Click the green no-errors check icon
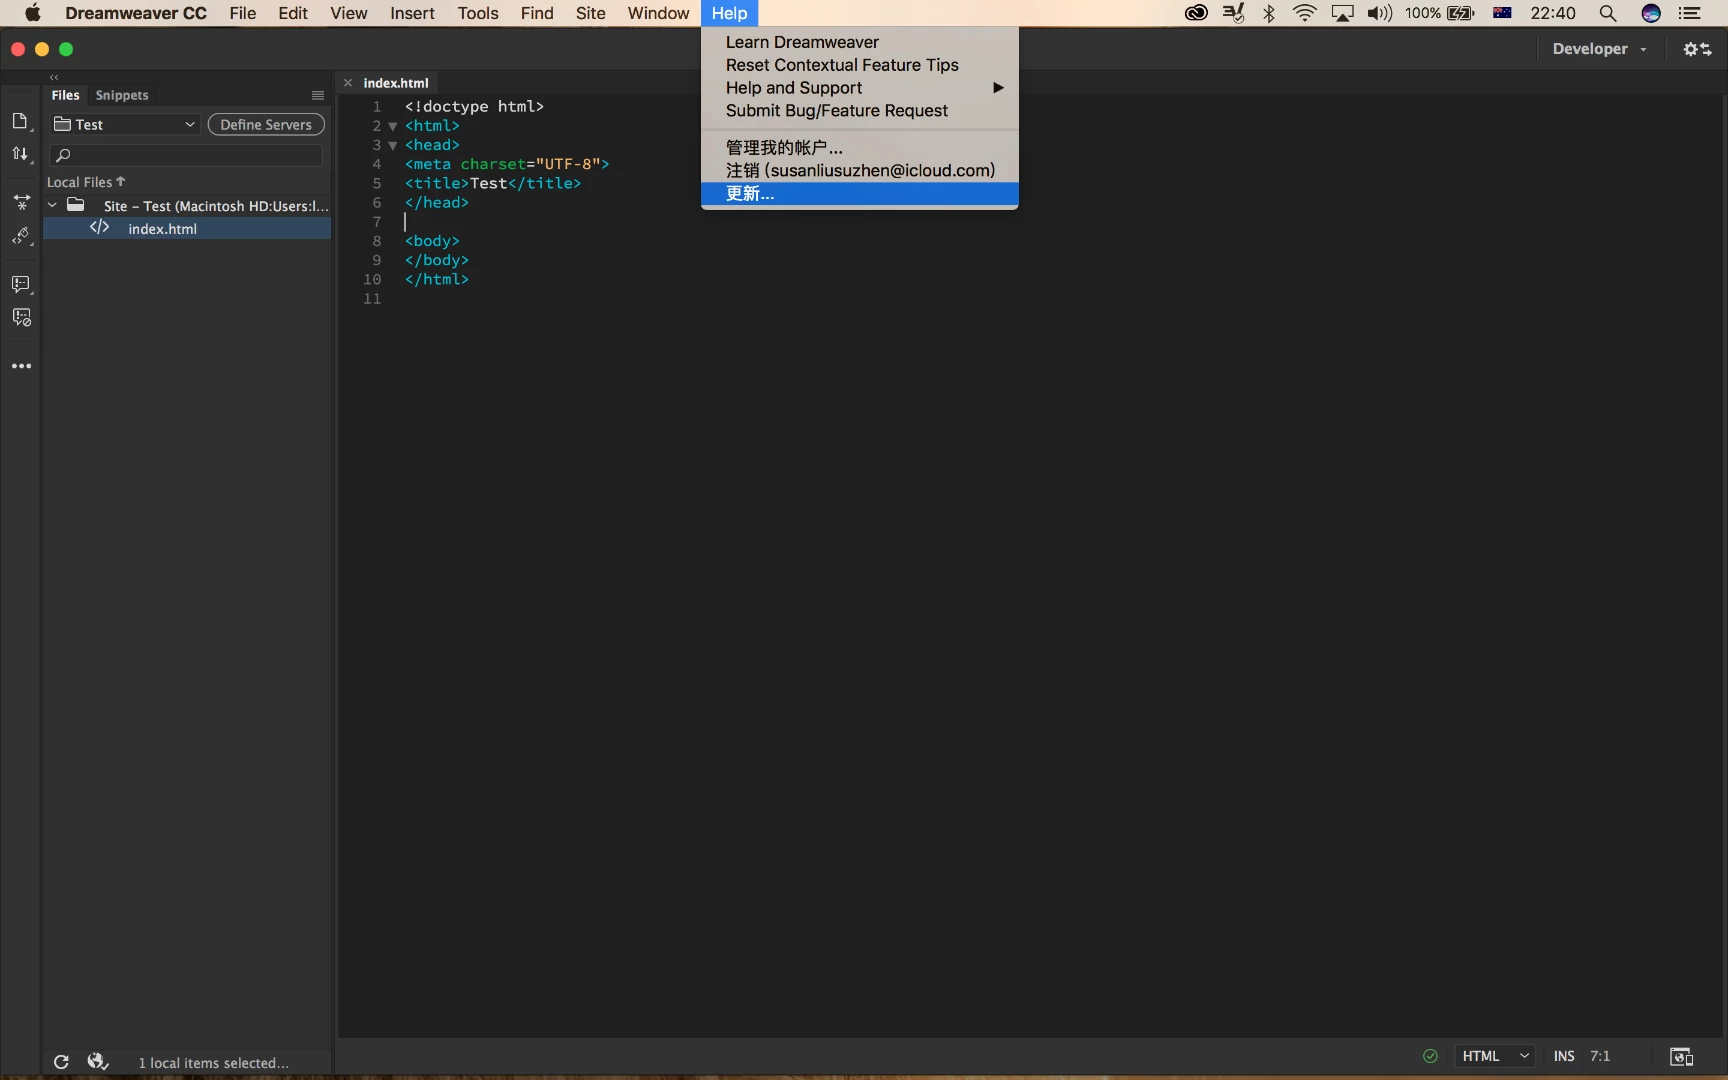The width and height of the screenshot is (1728, 1080). pos(1430,1056)
